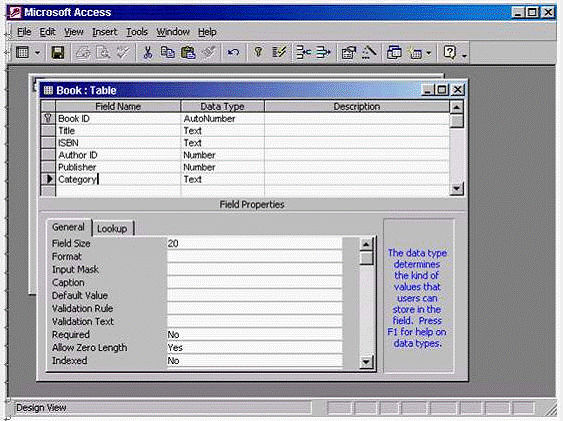This screenshot has height=421, width=563.
Task: Edit the Field Size value 20
Action: tap(255, 243)
